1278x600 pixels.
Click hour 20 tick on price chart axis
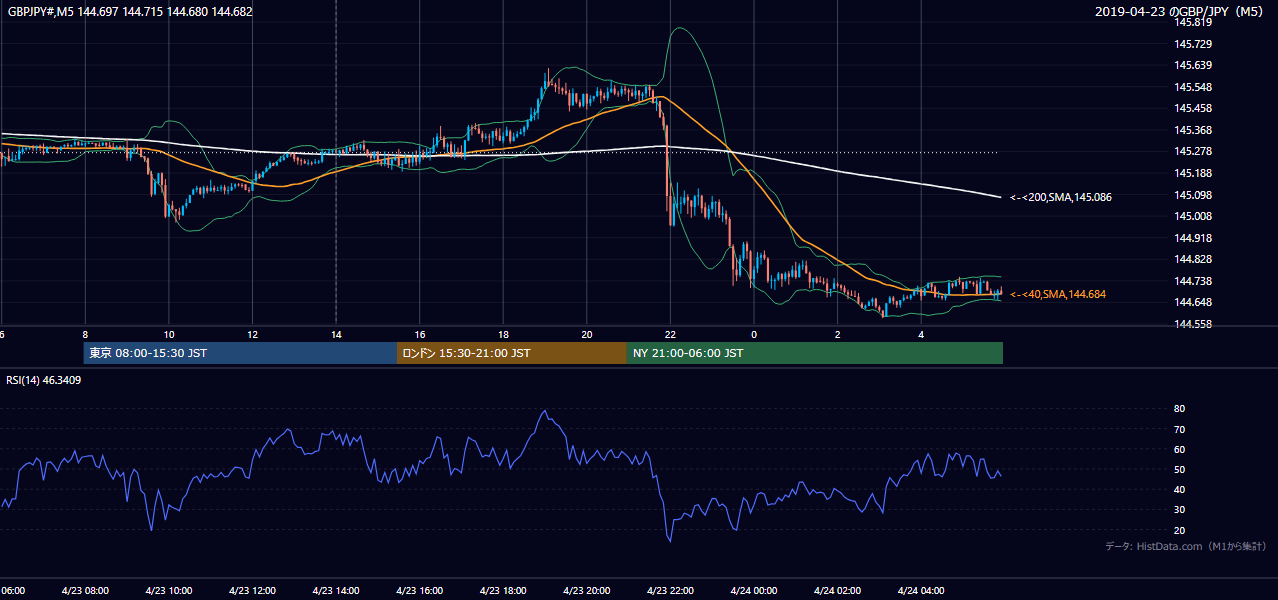(x=587, y=335)
